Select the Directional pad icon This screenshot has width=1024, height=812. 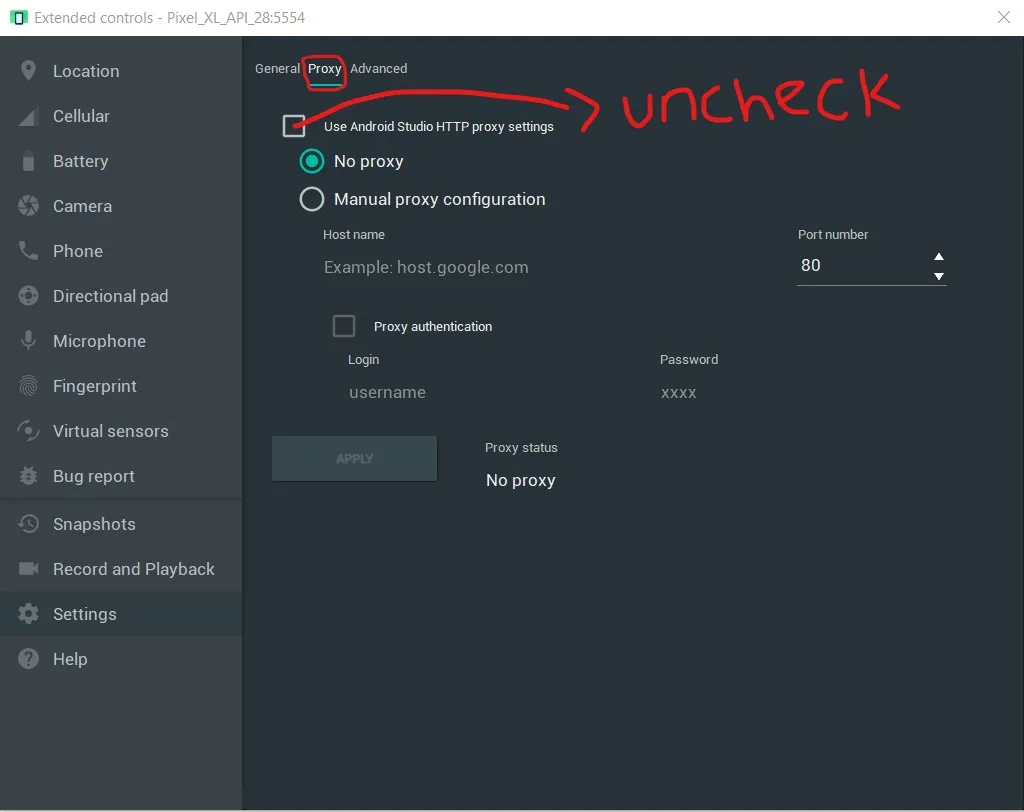(28, 296)
